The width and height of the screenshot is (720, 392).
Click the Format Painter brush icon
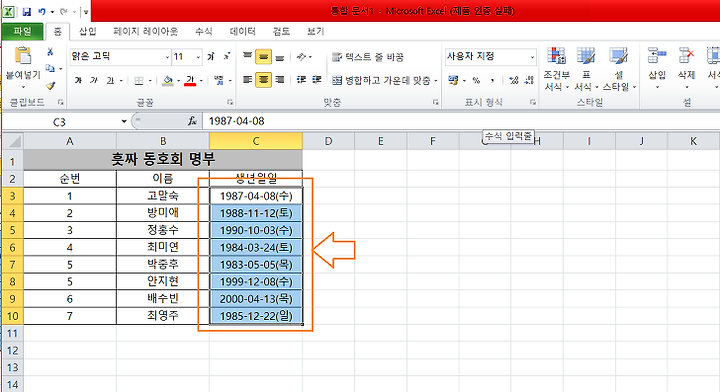50,85
